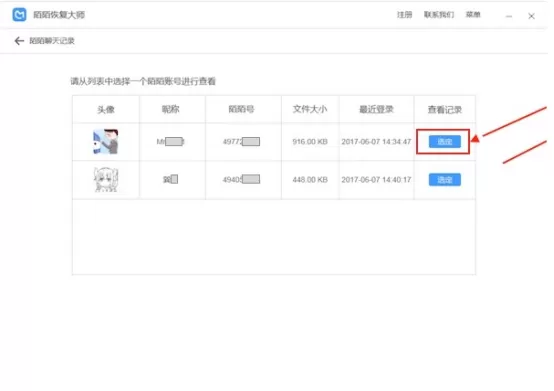
Task: Click the 2017-06-07 14:34:47 login time
Action: click(x=376, y=142)
